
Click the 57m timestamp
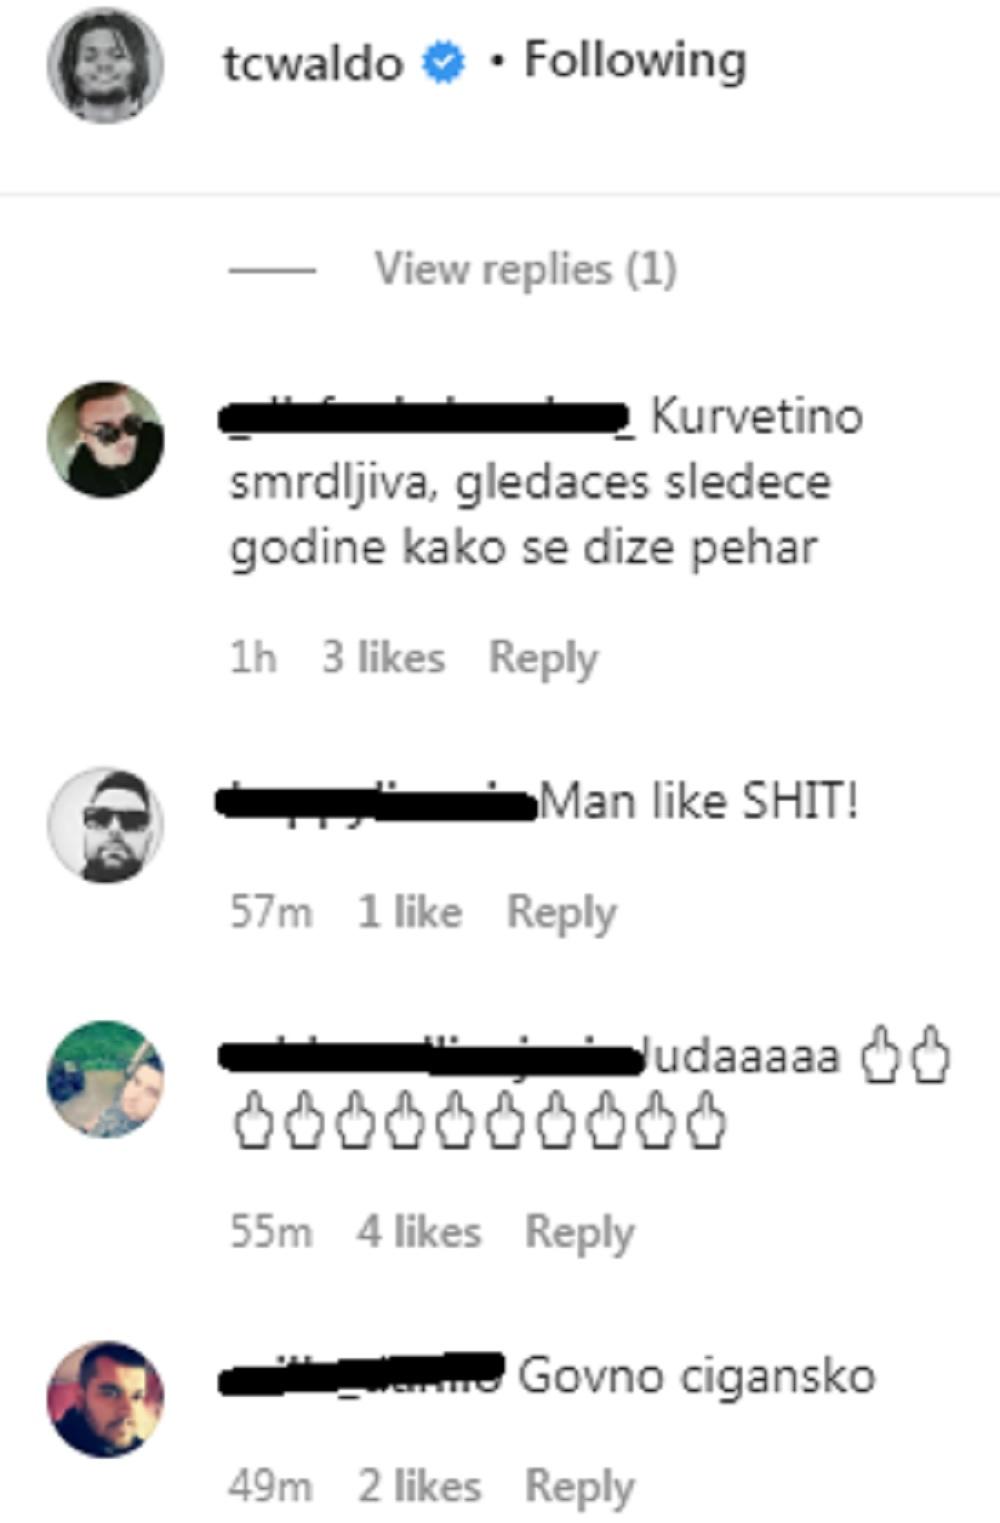(x=271, y=911)
